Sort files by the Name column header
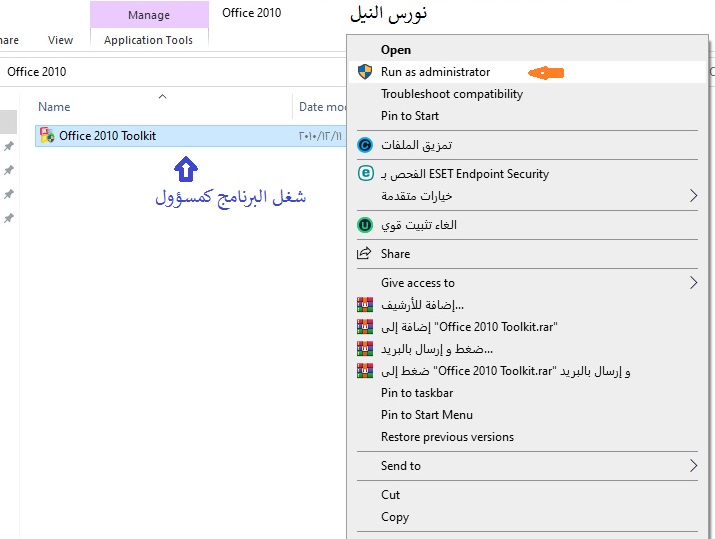Image resolution: width=715 pixels, height=539 pixels. (x=54, y=107)
